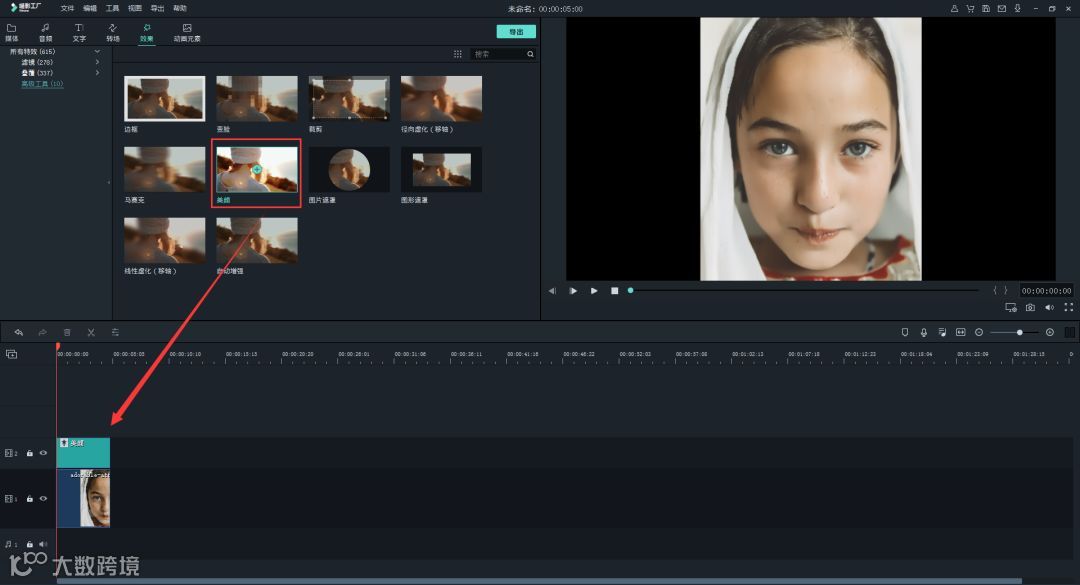
Task: Toggle the lock on video track 1
Action: click(30, 498)
